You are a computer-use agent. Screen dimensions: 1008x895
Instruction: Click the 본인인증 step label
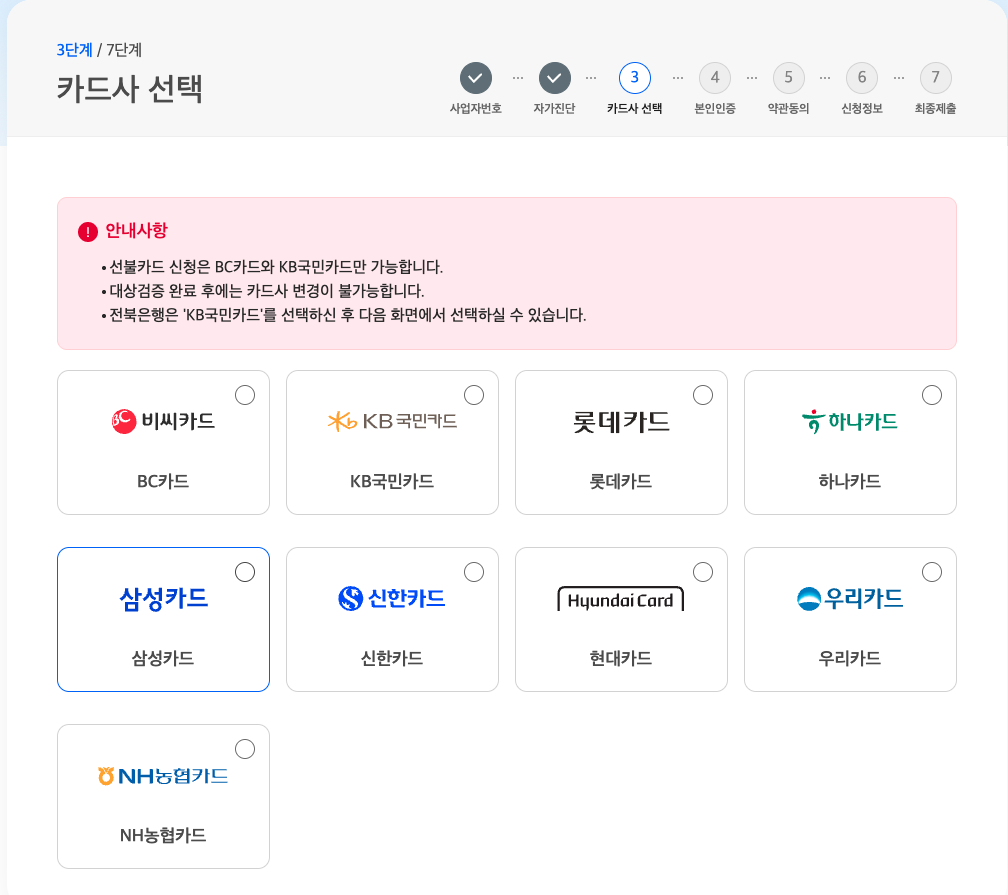(715, 109)
